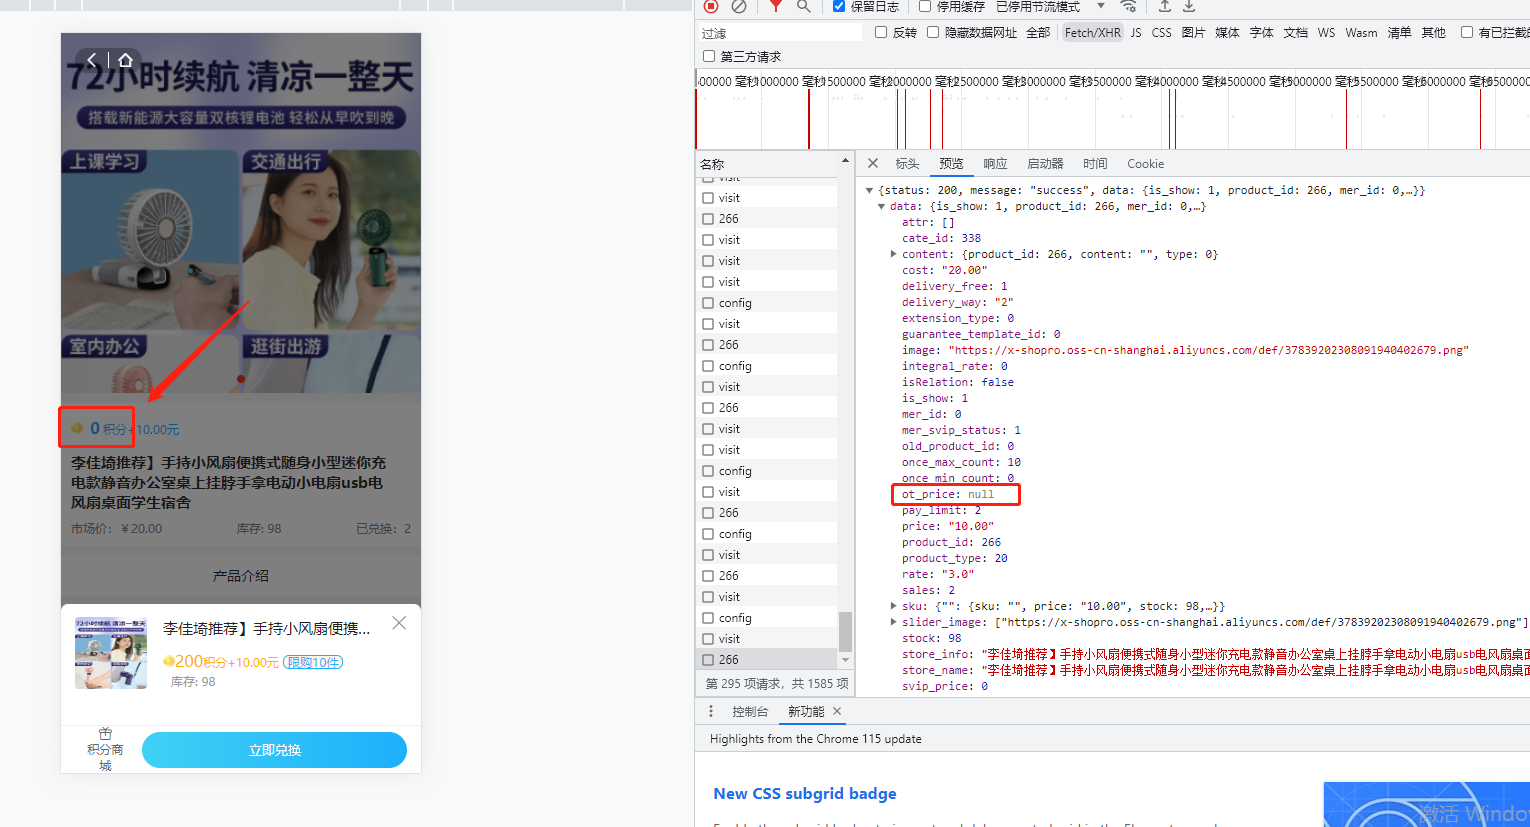The width and height of the screenshot is (1530, 827).
Task: Click the image URL string value
Action: click(x=1208, y=350)
